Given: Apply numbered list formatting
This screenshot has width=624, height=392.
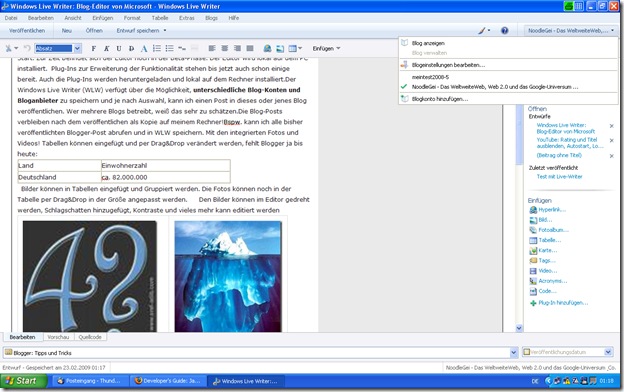Looking at the screenshot, I should click(x=157, y=49).
